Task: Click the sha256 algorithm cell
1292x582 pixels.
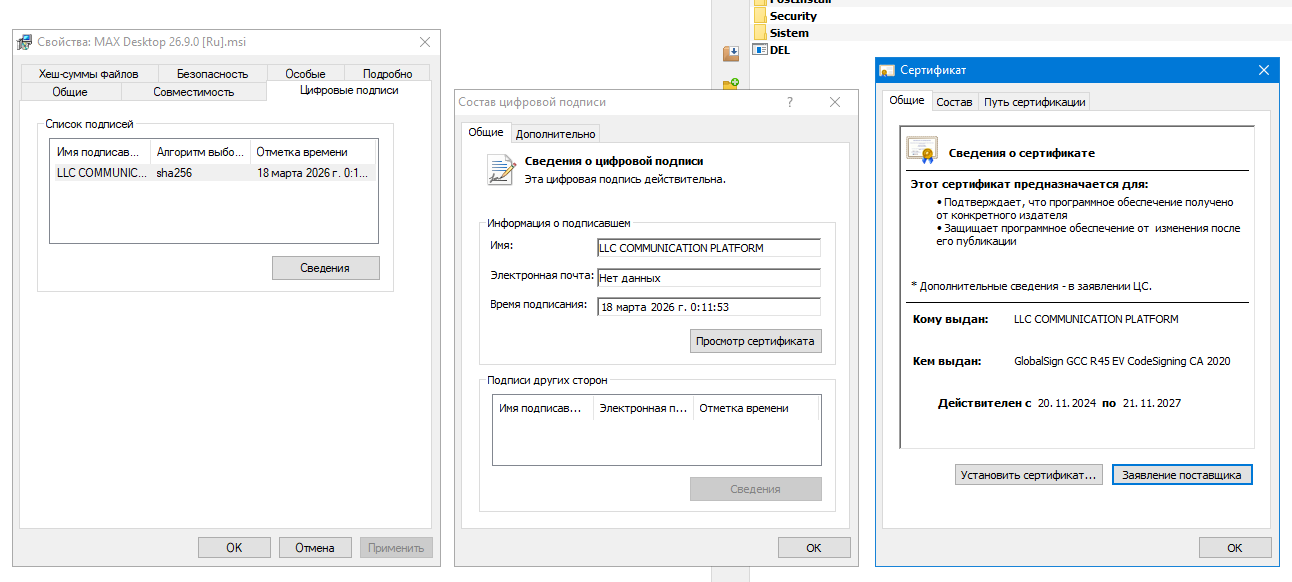Action: tap(174, 172)
